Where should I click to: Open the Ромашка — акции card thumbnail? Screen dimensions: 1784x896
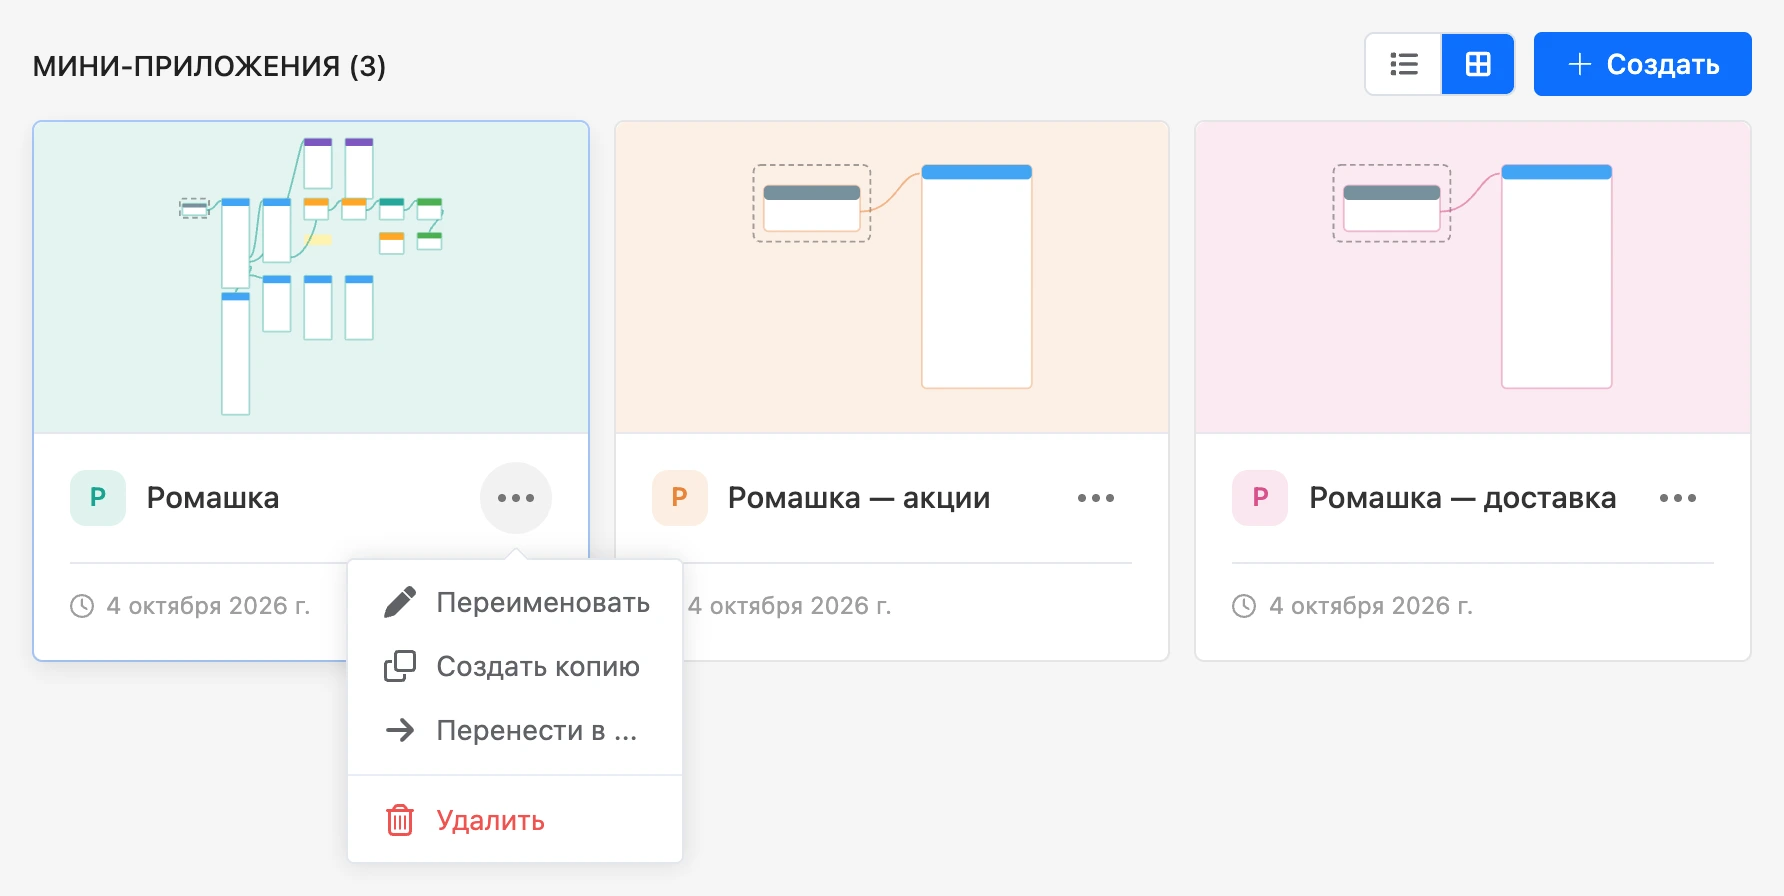892,278
